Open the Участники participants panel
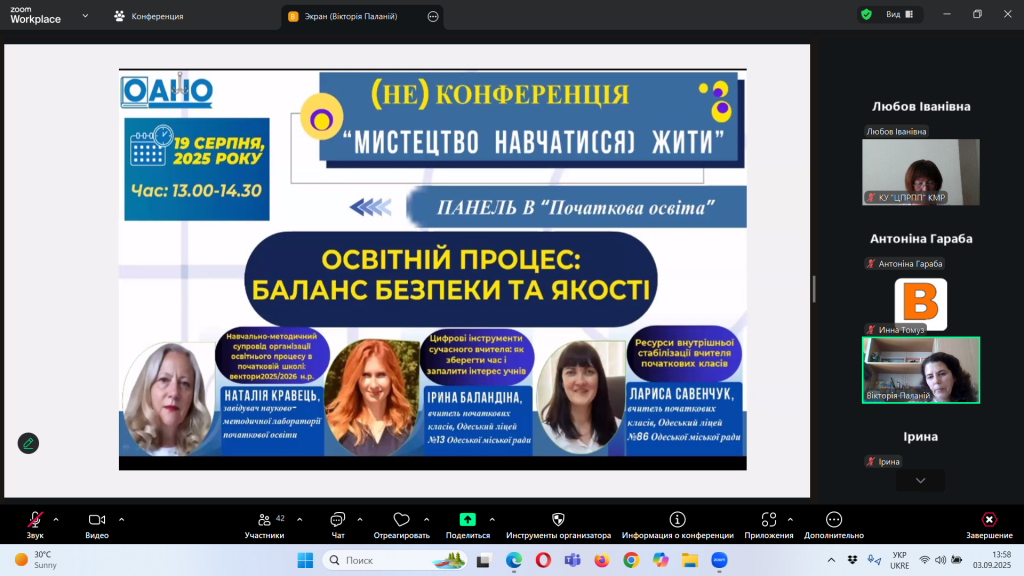 click(264, 520)
